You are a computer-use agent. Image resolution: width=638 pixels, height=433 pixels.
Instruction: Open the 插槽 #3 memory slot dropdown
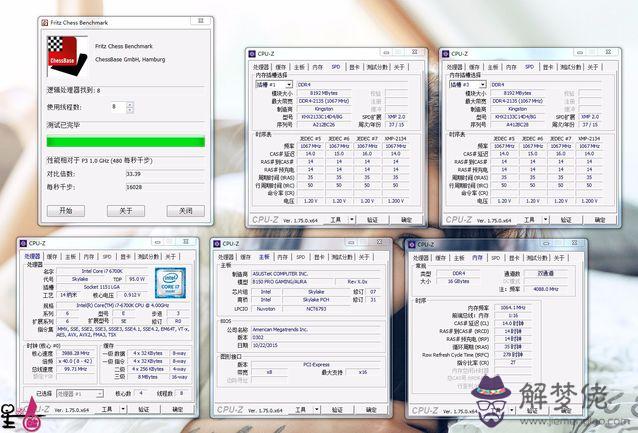[480, 85]
